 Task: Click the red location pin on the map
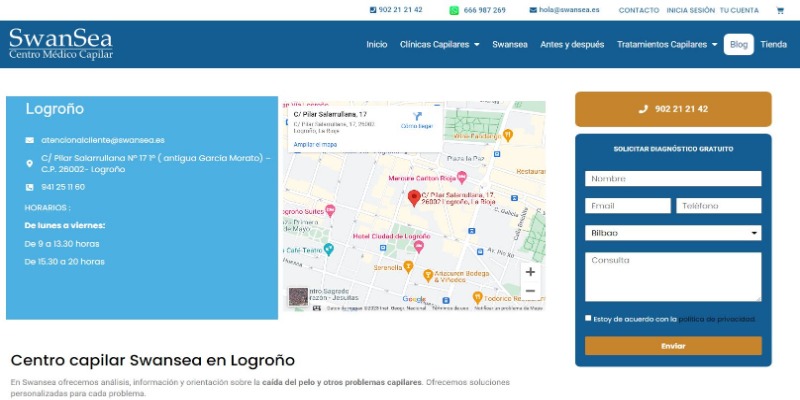pos(413,197)
